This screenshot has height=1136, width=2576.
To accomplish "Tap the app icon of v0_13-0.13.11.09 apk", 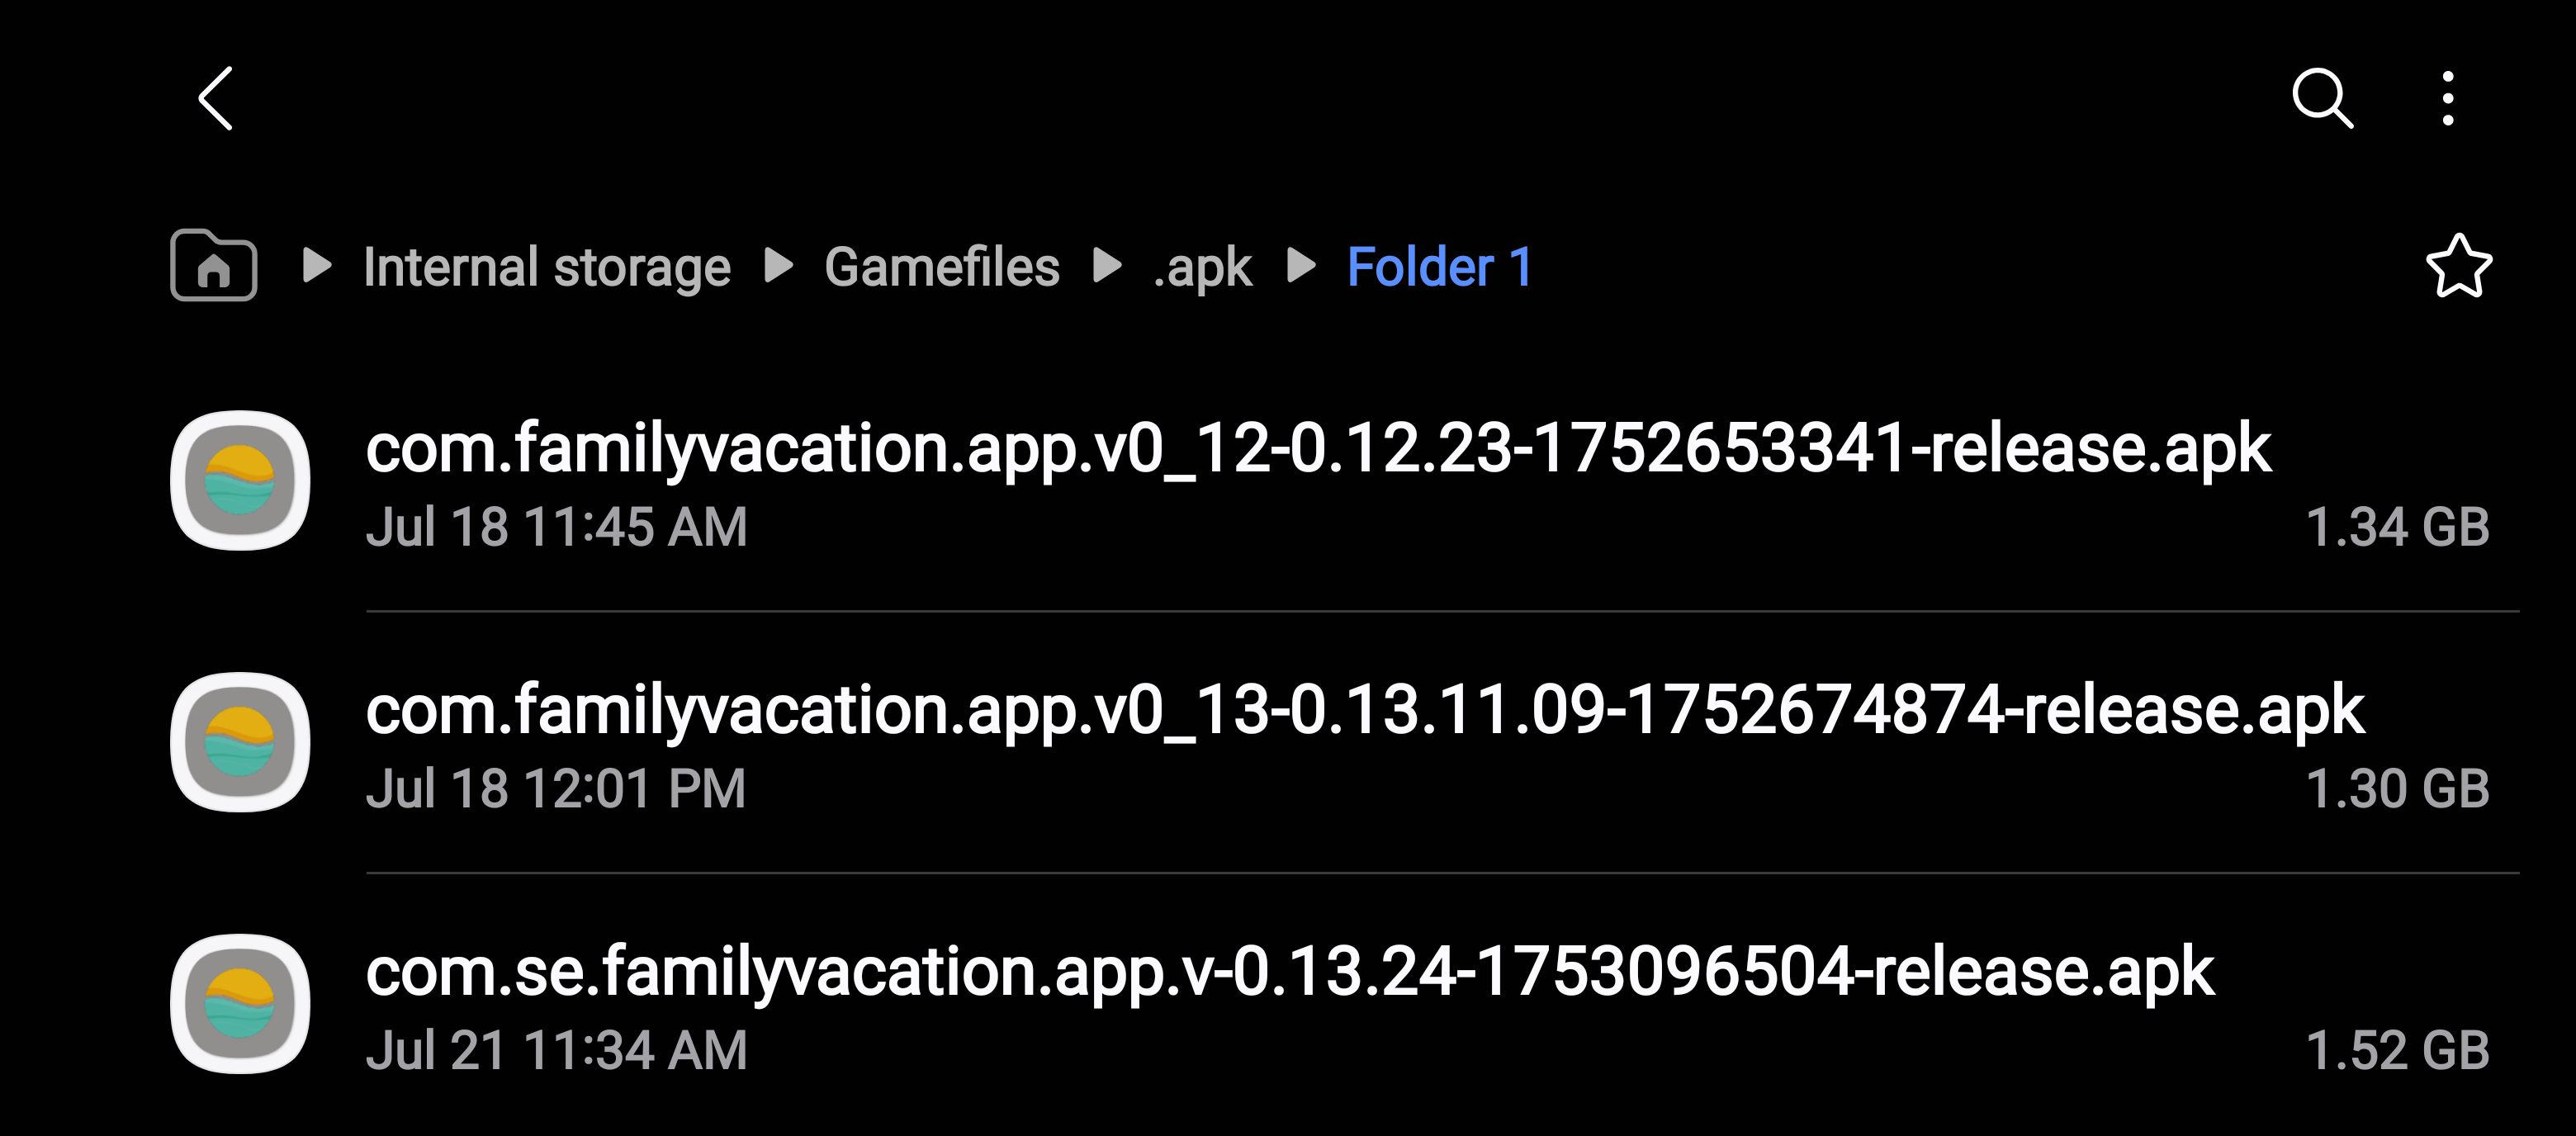I will pyautogui.click(x=240, y=742).
